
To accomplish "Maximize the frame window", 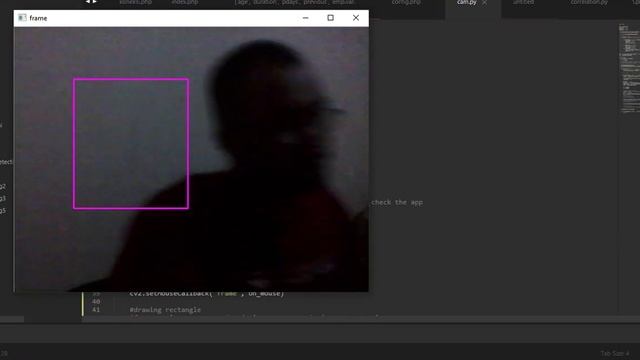I will pyautogui.click(x=331, y=18).
